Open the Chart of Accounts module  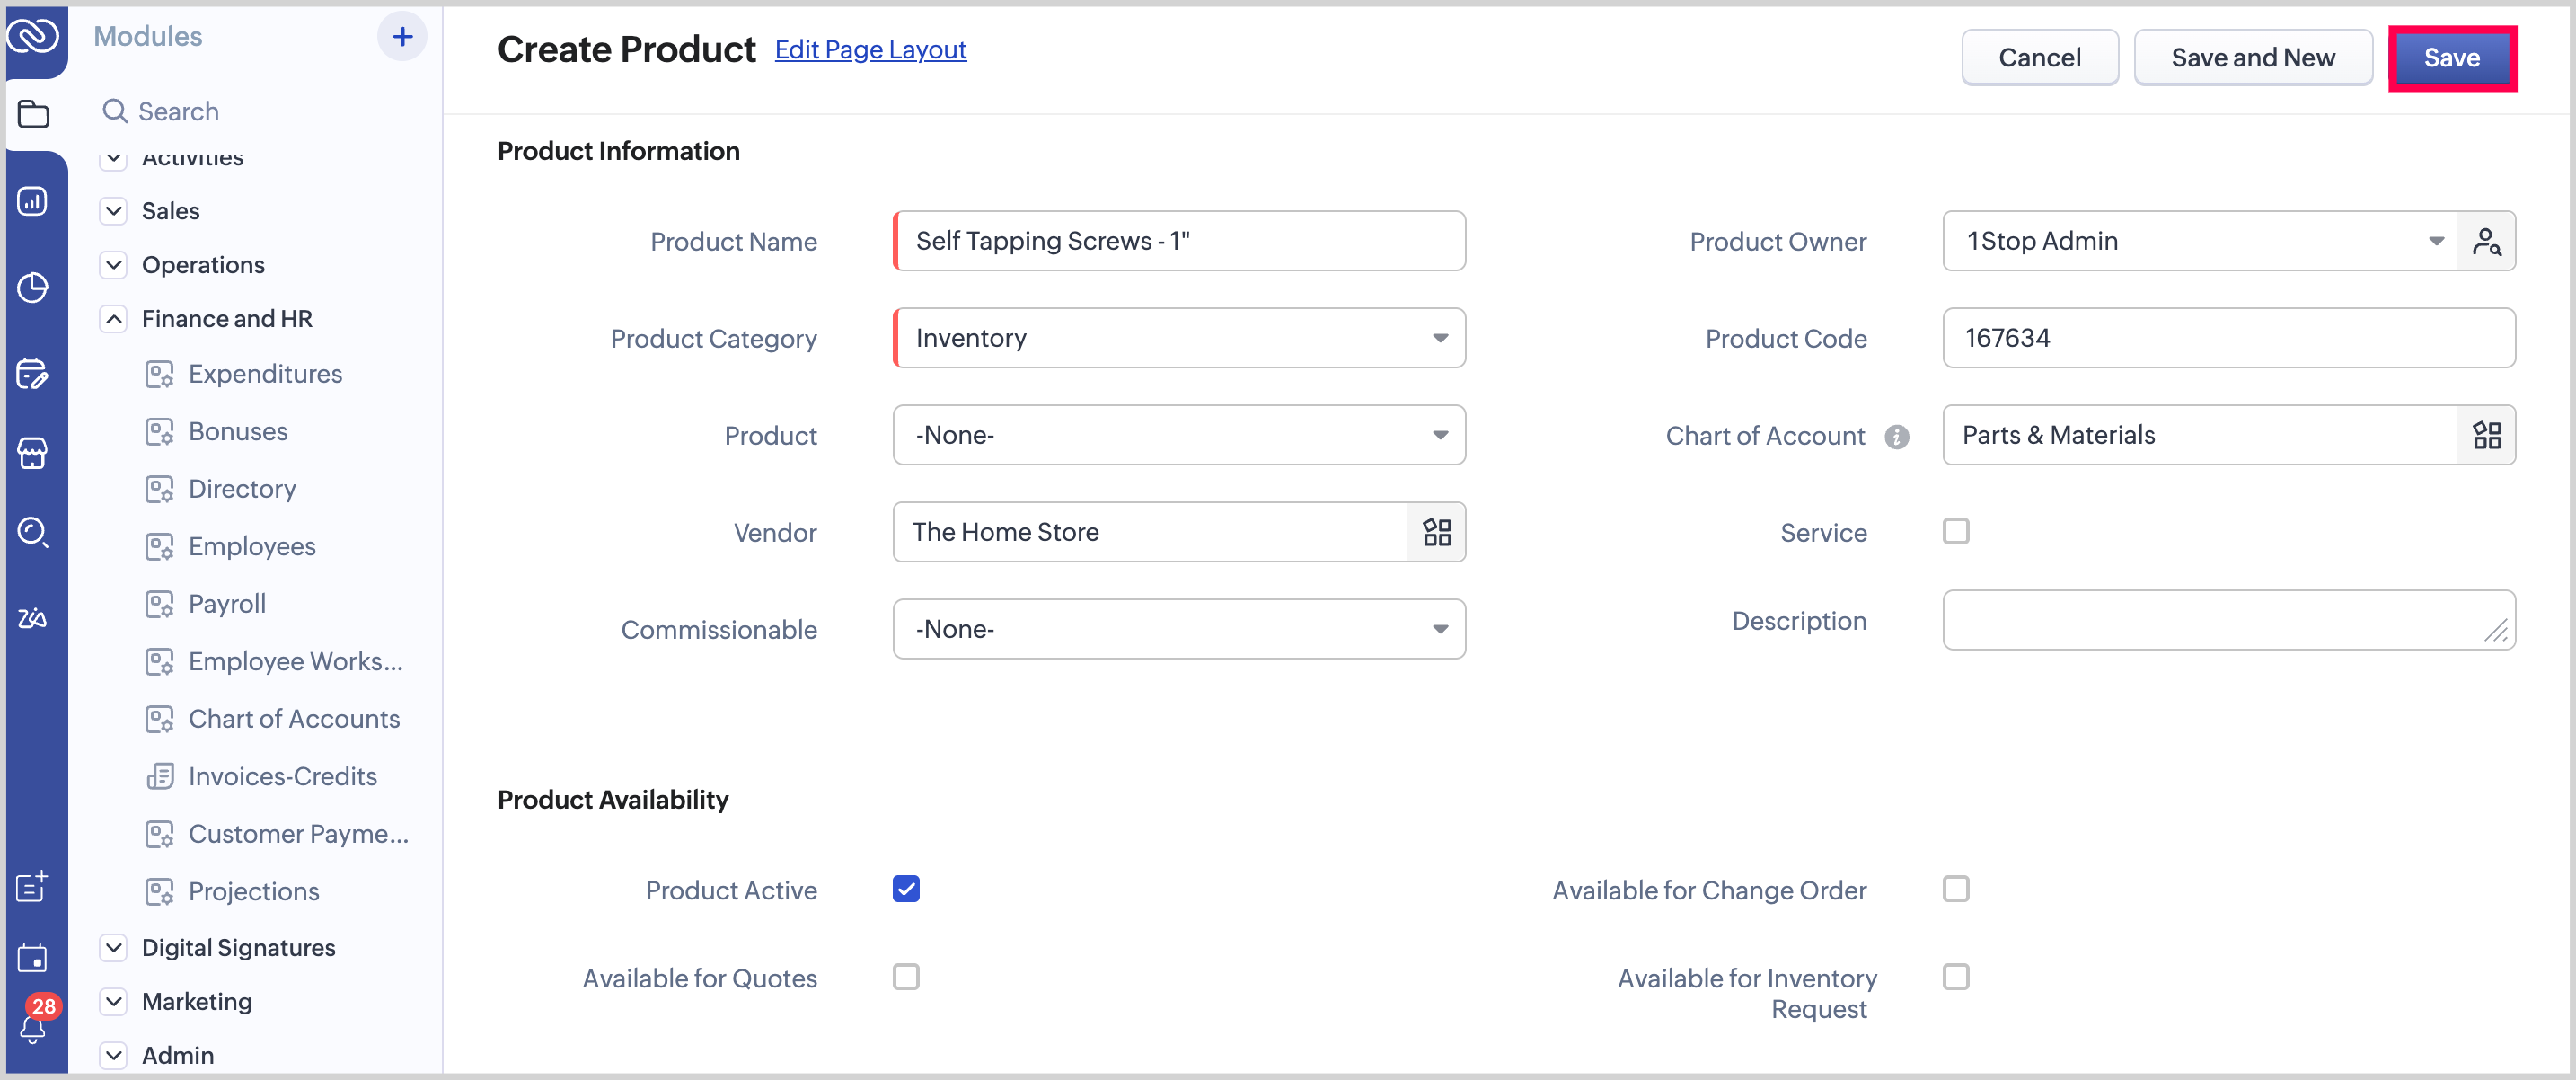293,719
